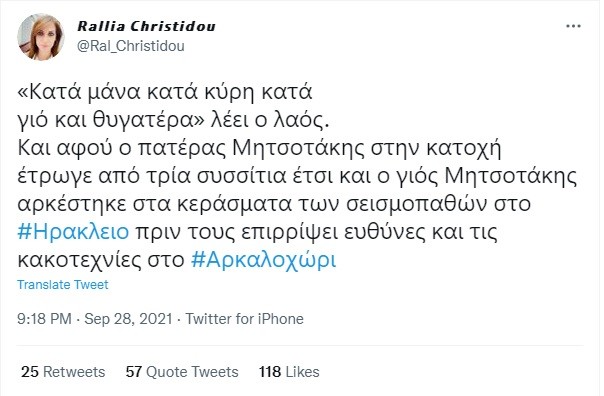Click Μητσοτάκης on the πατέρας line

point(299,149)
